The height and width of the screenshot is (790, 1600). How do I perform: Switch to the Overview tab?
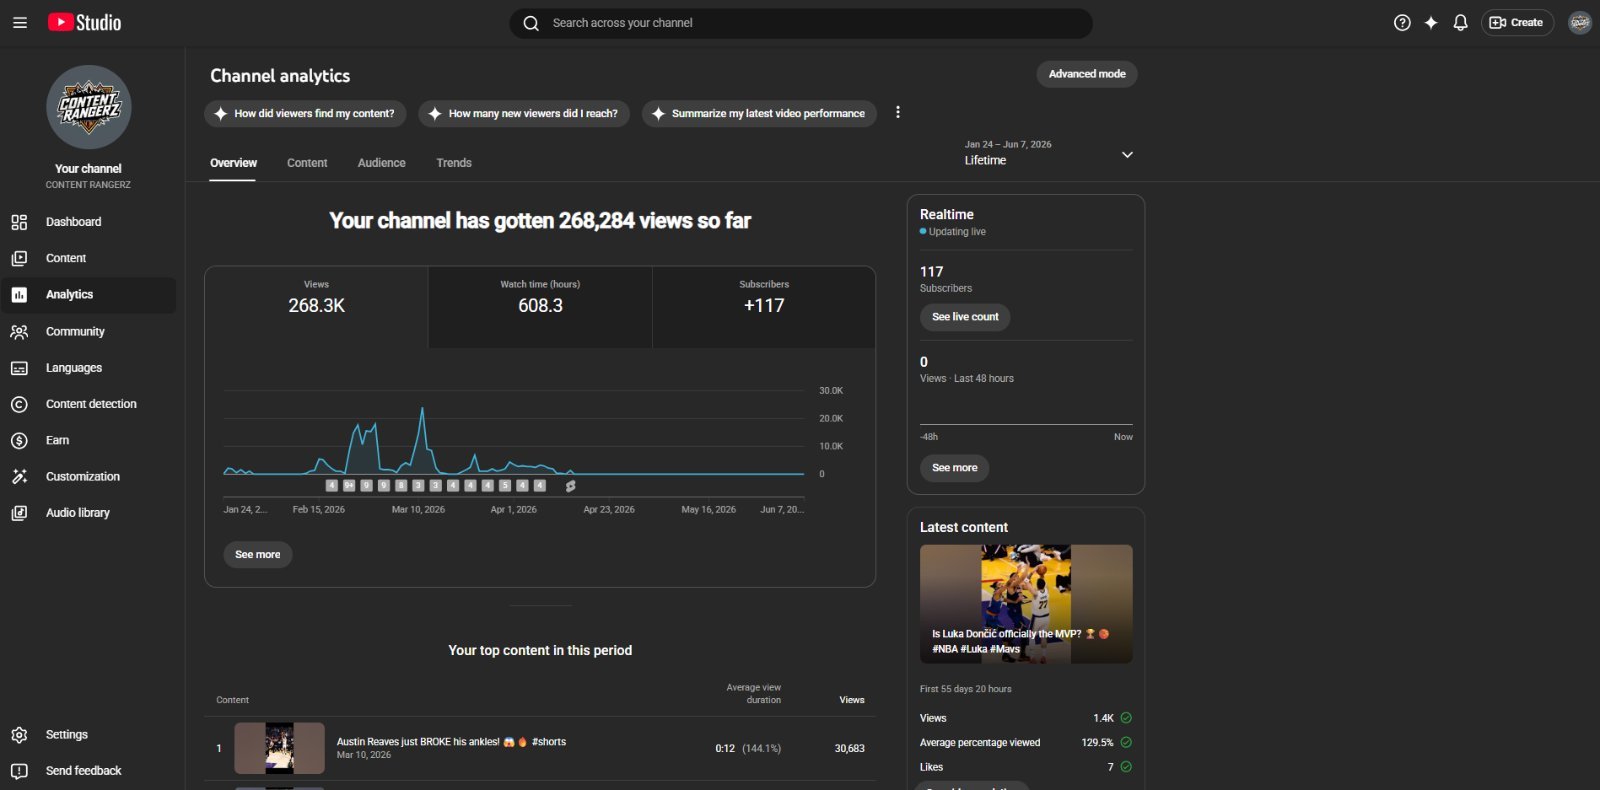(233, 163)
